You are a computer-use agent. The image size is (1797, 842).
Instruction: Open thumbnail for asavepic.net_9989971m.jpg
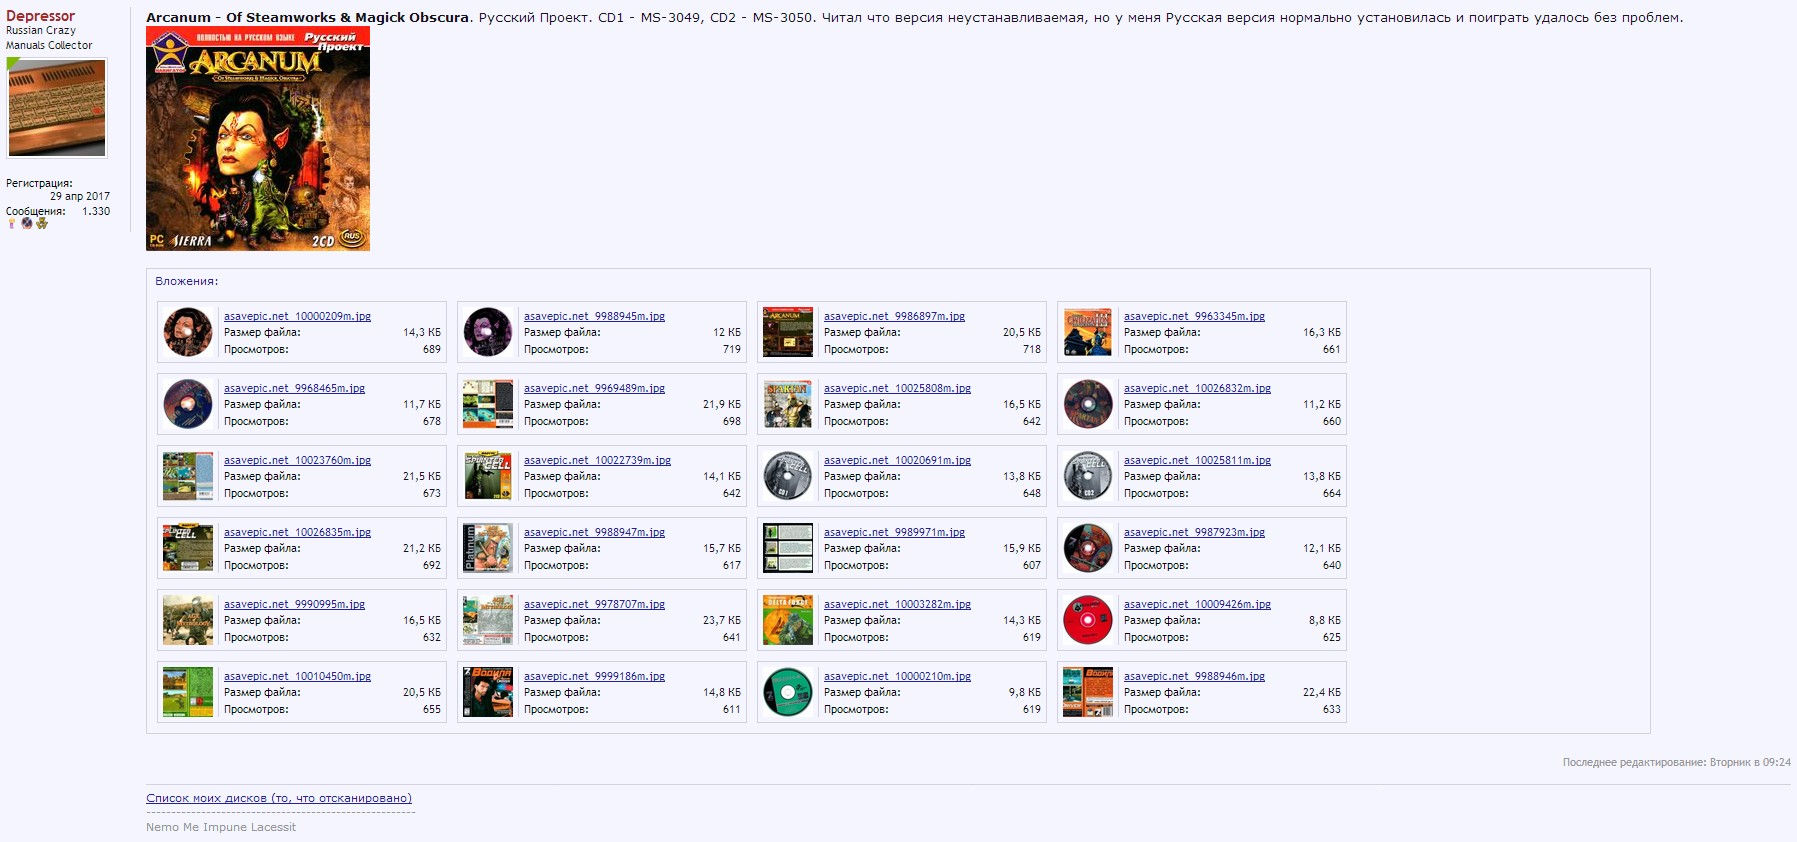point(788,548)
